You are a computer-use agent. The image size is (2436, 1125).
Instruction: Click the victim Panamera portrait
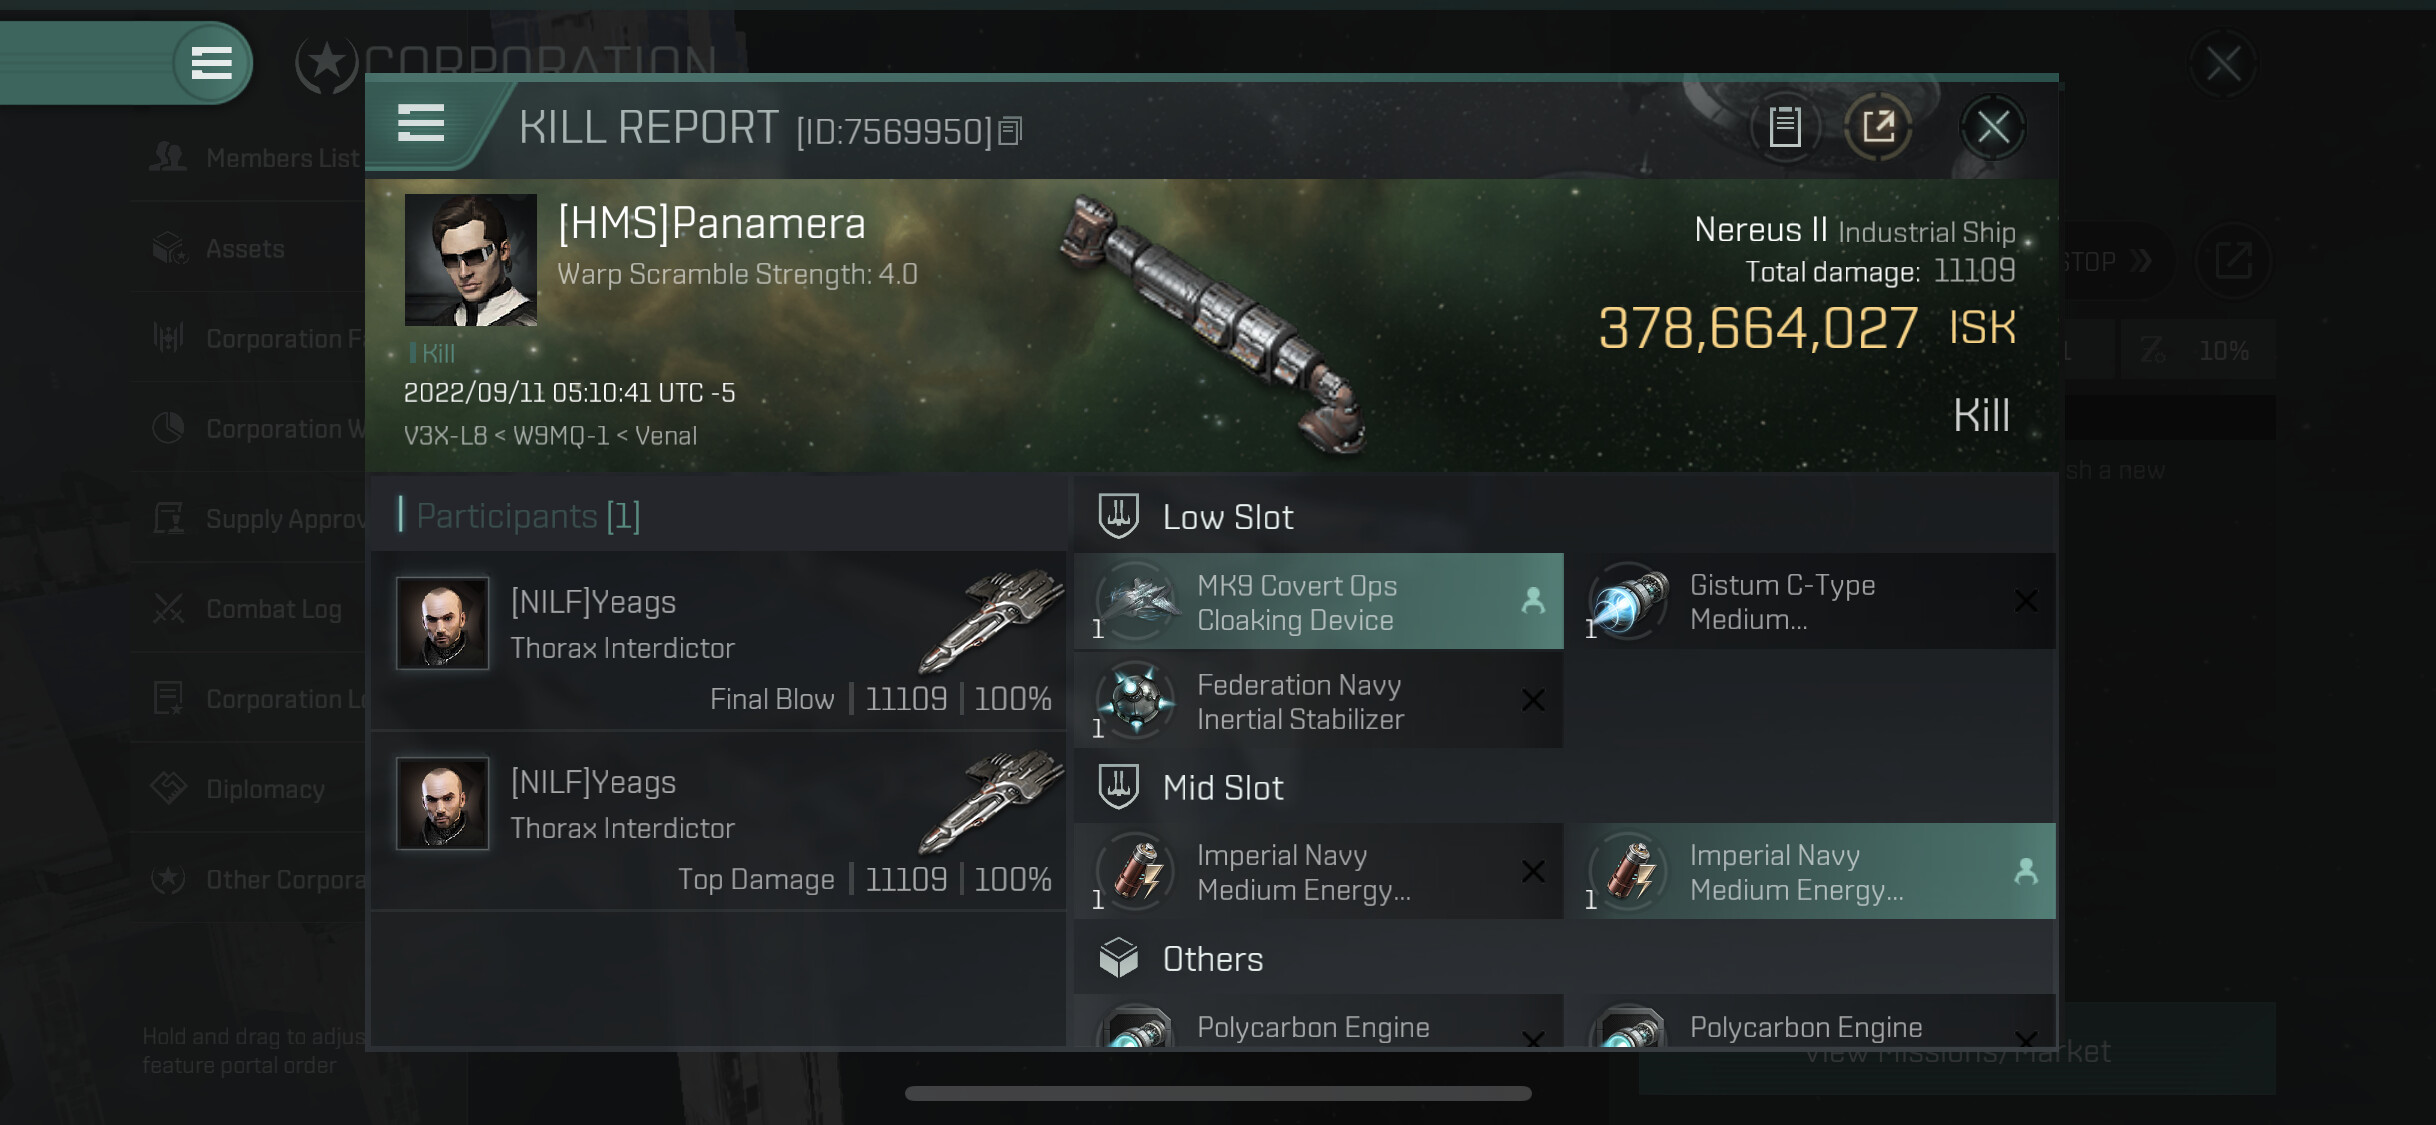tap(470, 260)
